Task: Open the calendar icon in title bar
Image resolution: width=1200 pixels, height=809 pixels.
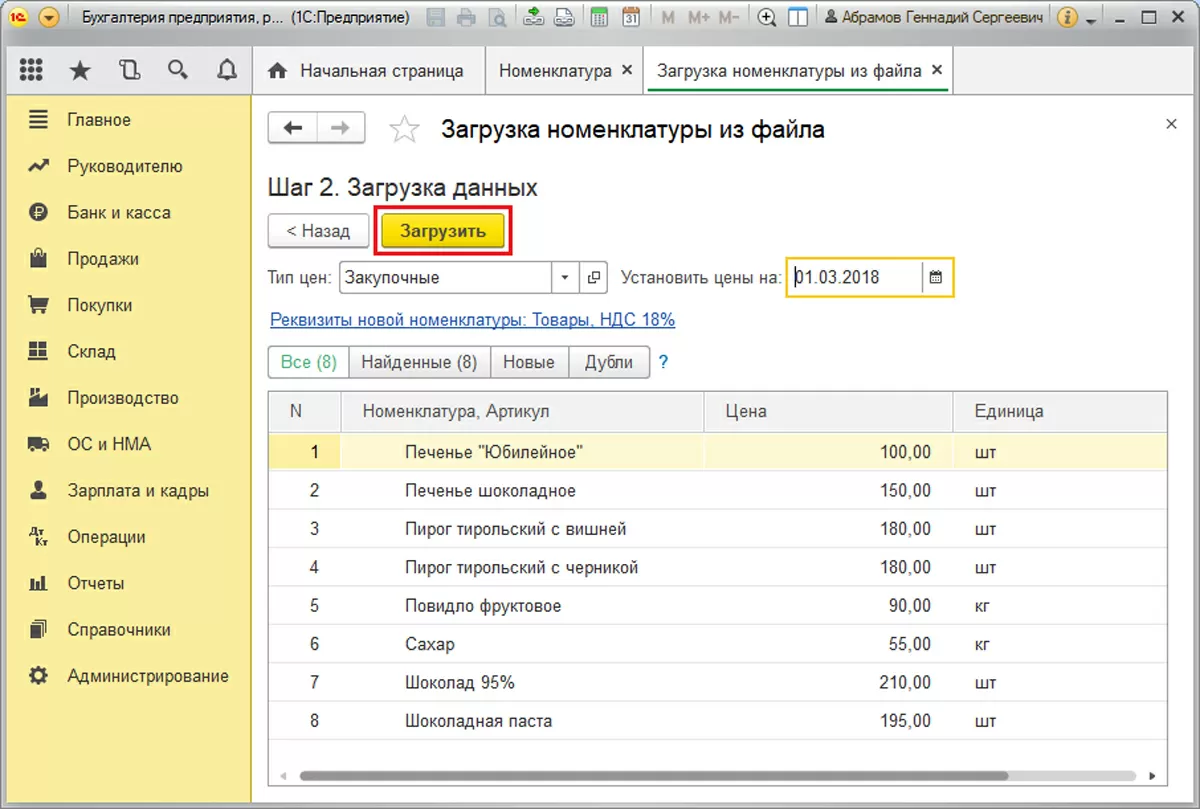Action: 631,17
